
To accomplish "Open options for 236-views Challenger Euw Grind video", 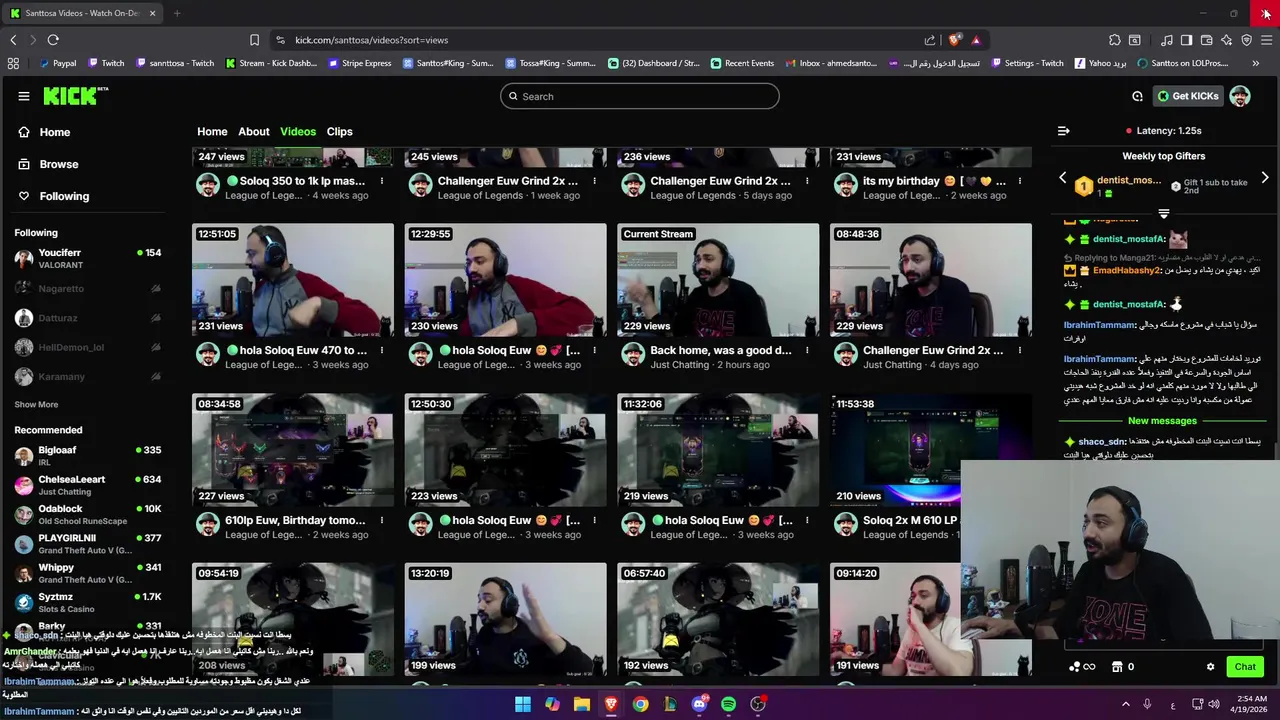I will point(806,181).
